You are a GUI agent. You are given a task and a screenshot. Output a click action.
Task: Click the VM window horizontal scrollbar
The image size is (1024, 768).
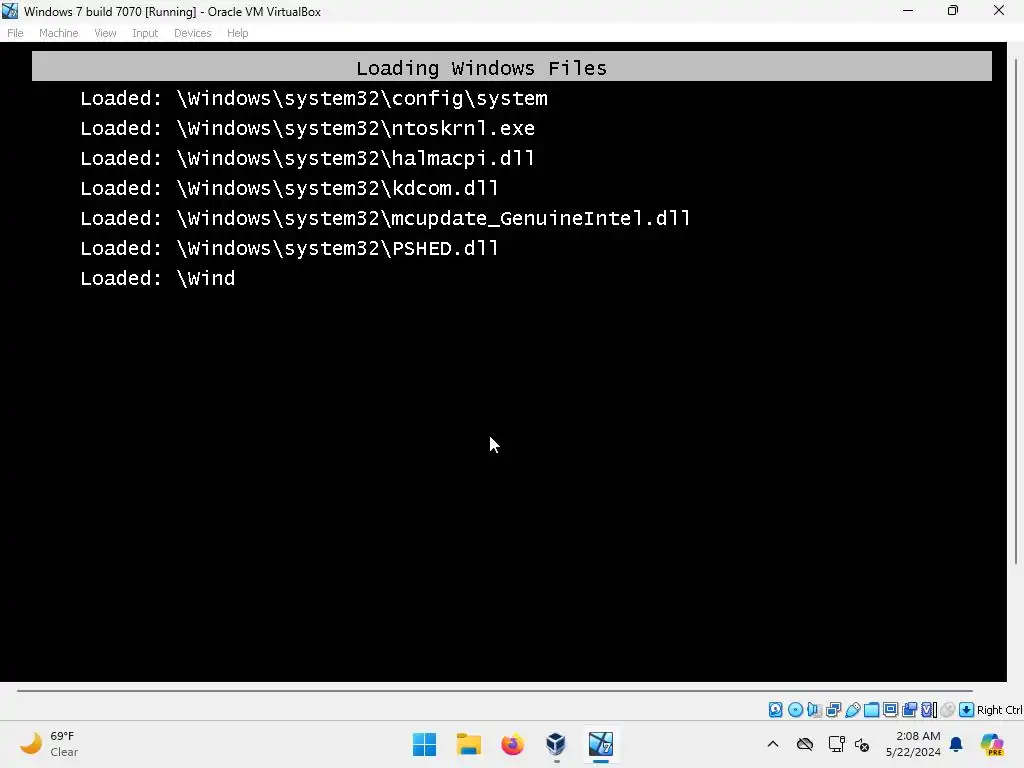point(494,690)
